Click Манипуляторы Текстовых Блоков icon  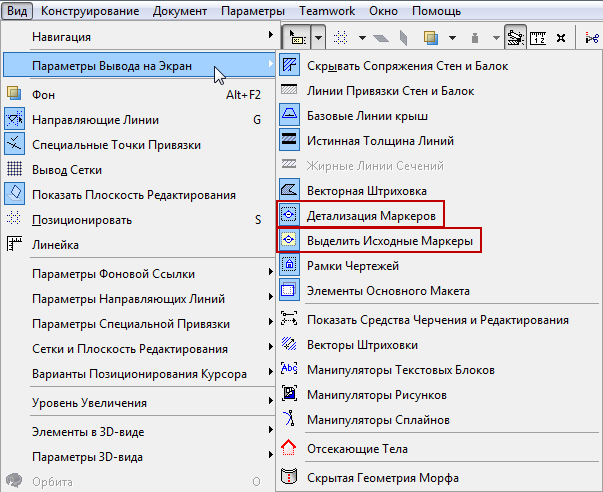(x=289, y=369)
